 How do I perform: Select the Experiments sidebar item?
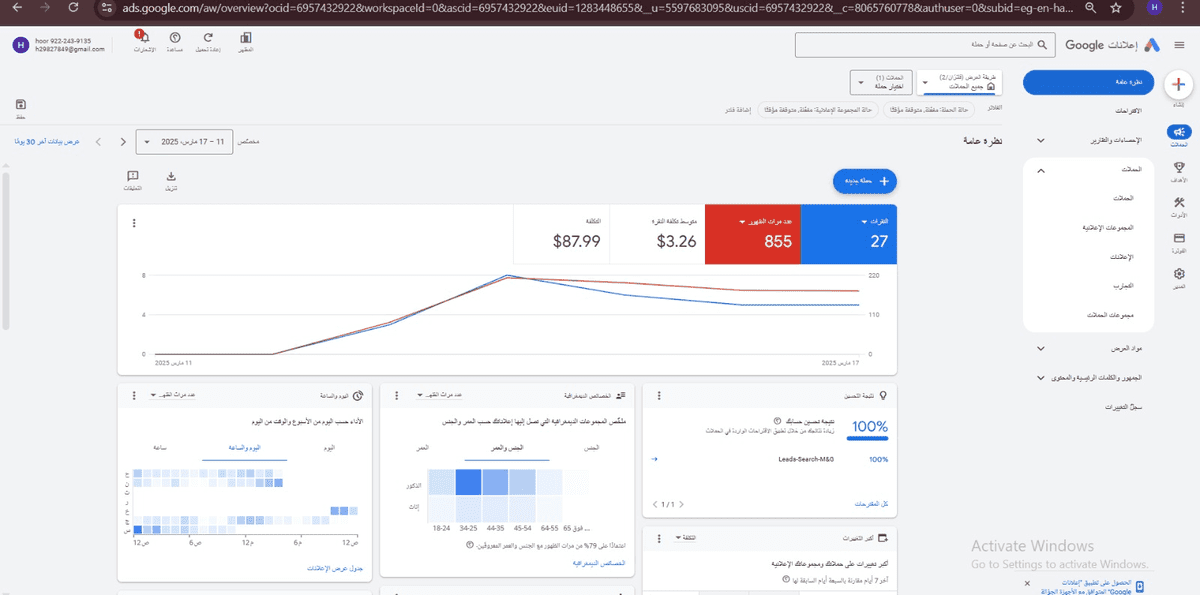[x=1121, y=286]
